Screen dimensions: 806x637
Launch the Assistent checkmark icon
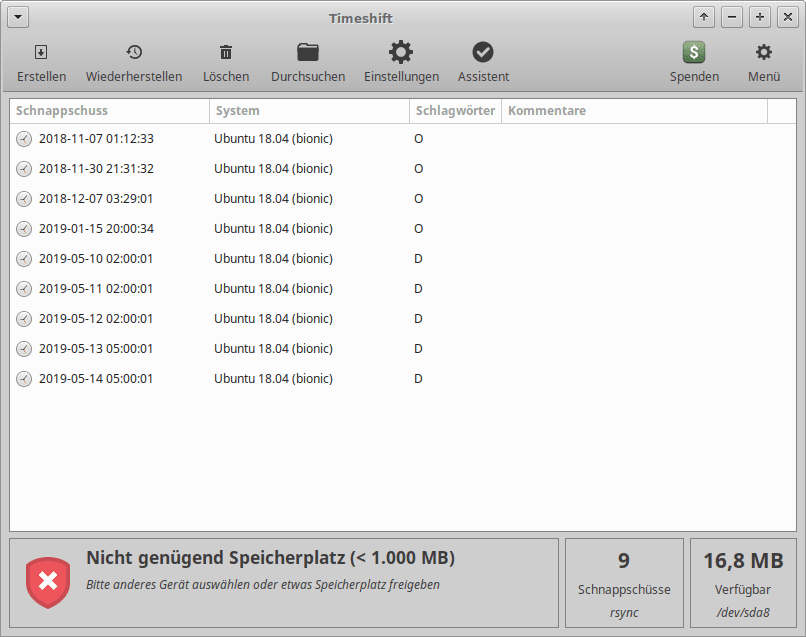[x=483, y=52]
